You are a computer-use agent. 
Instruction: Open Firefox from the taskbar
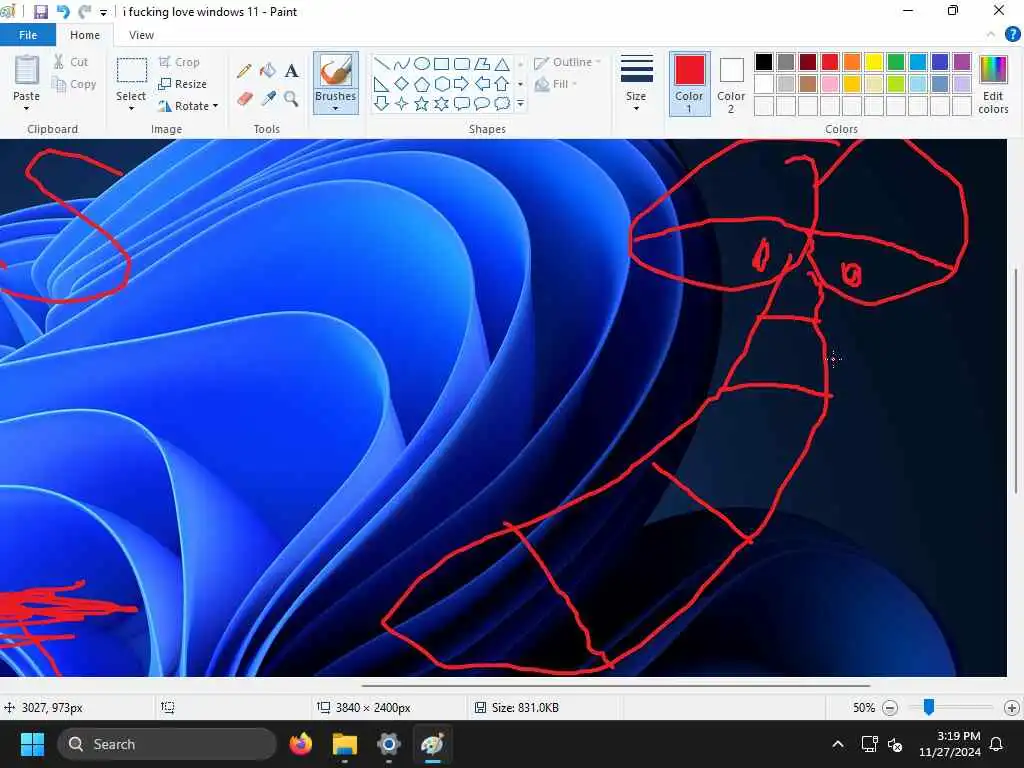[300, 744]
